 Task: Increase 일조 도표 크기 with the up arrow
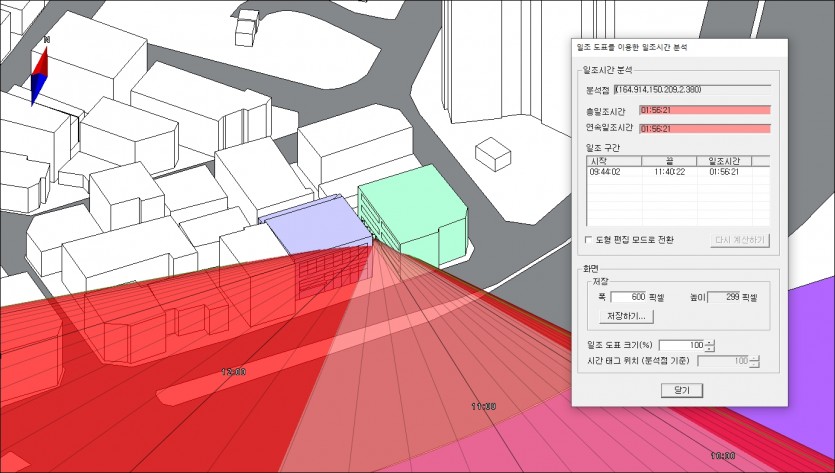click(710, 342)
